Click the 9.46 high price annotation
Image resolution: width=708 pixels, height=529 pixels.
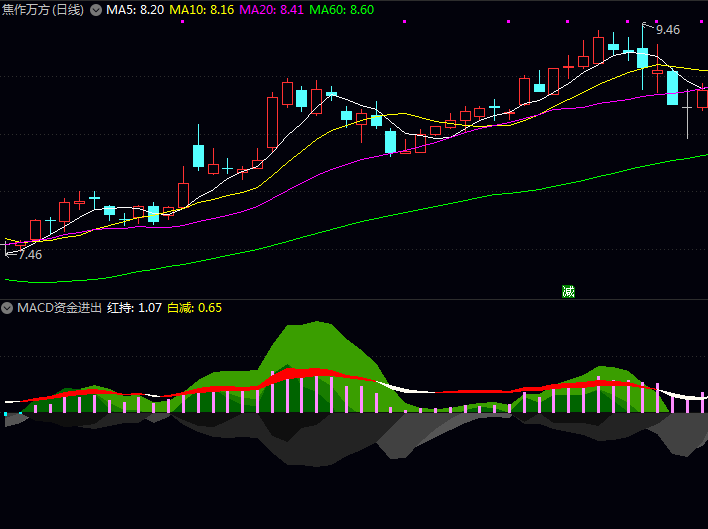click(668, 30)
